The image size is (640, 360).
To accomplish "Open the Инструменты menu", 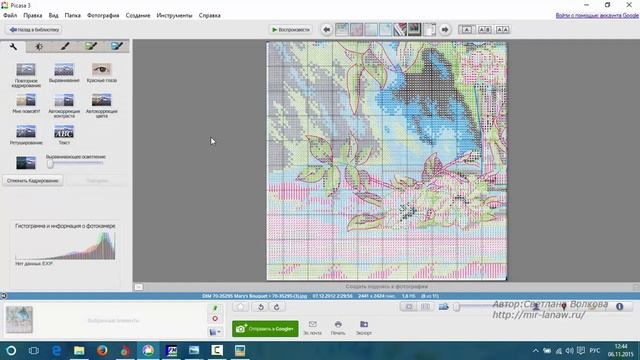I will [x=174, y=16].
